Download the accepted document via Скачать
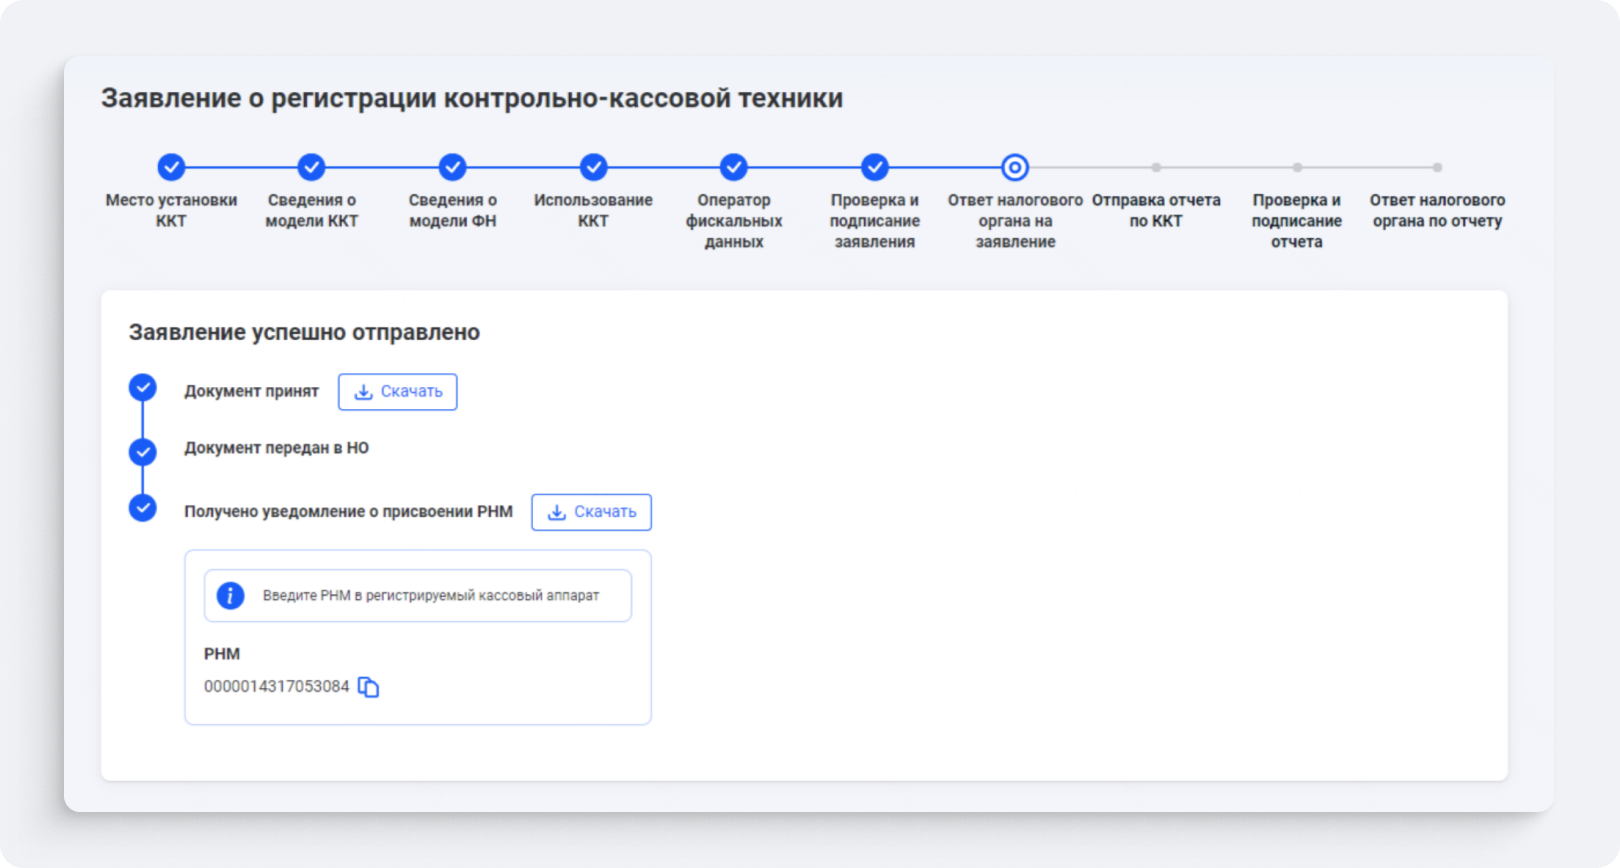The width and height of the screenshot is (1620, 868). [398, 392]
